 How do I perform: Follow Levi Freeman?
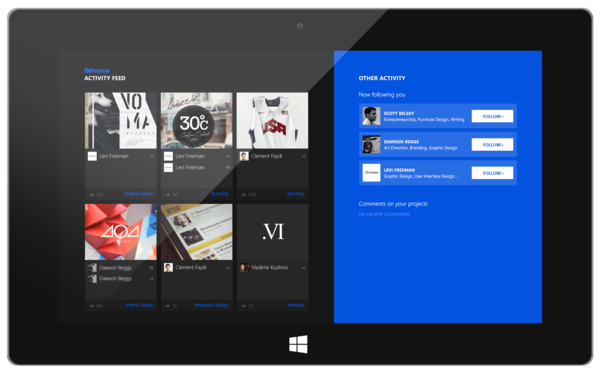[x=492, y=173]
